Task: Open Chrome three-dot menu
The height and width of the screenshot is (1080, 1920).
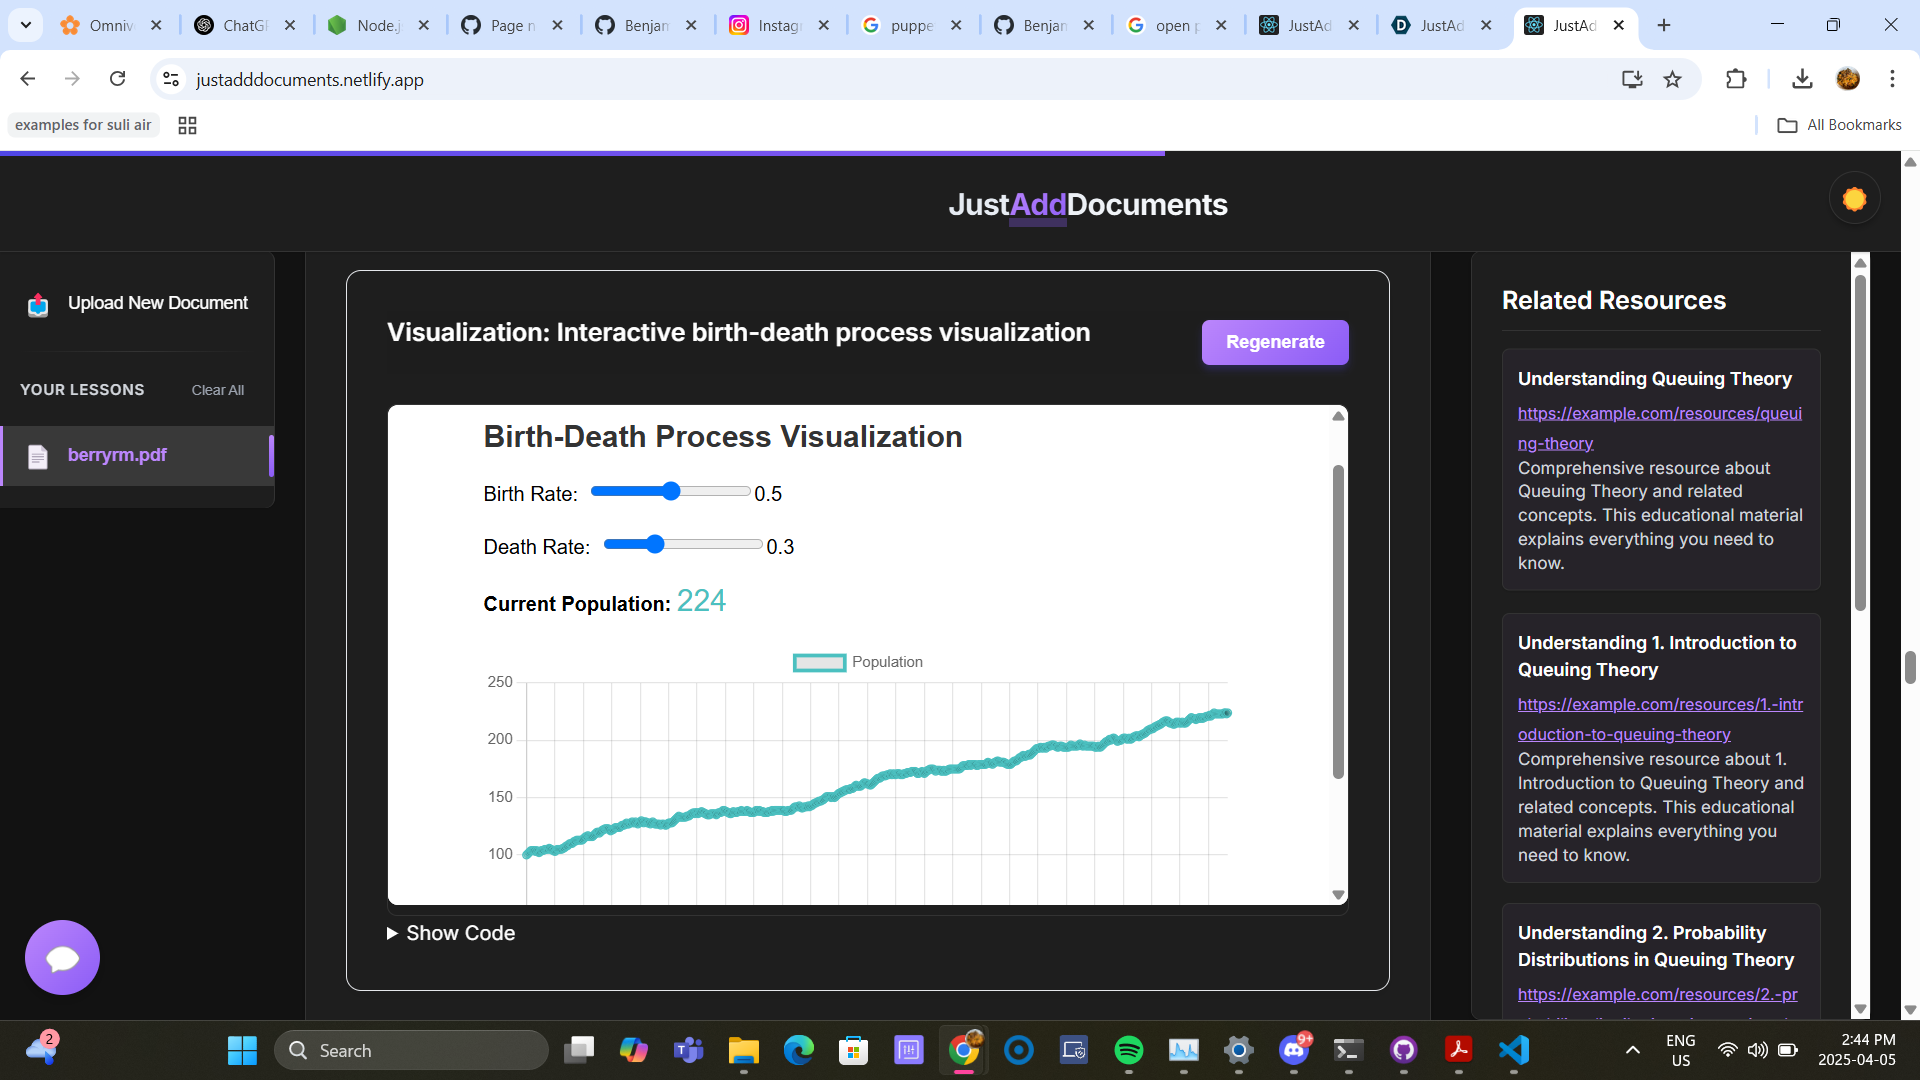Action: click(x=1892, y=79)
